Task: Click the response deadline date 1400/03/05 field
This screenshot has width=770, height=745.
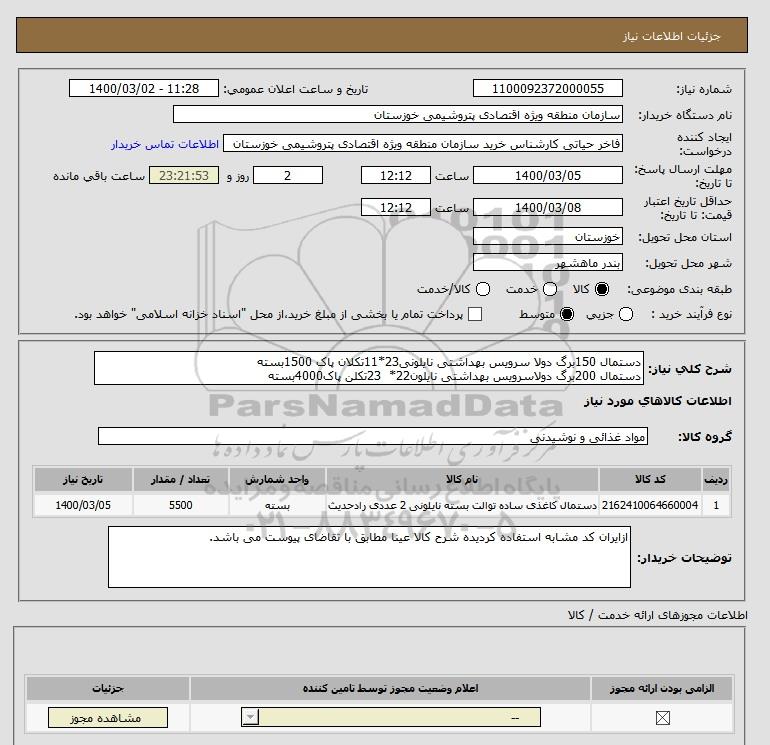Action: [x=548, y=175]
